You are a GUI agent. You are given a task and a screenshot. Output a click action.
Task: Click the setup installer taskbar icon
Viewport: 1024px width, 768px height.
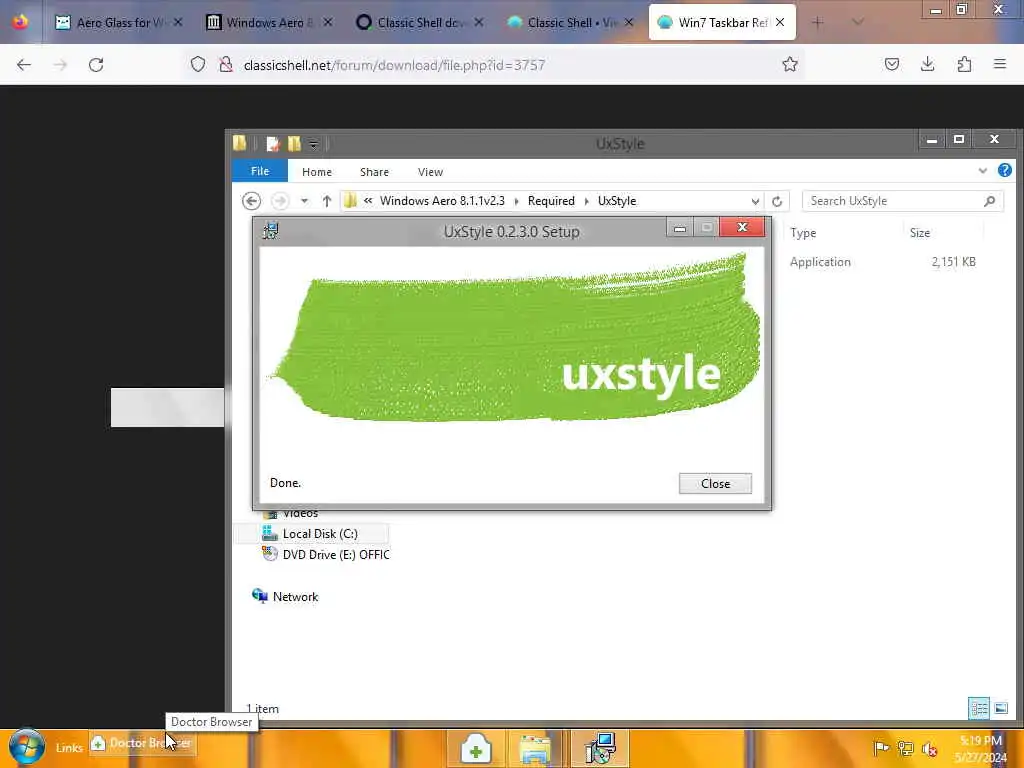tap(600, 748)
